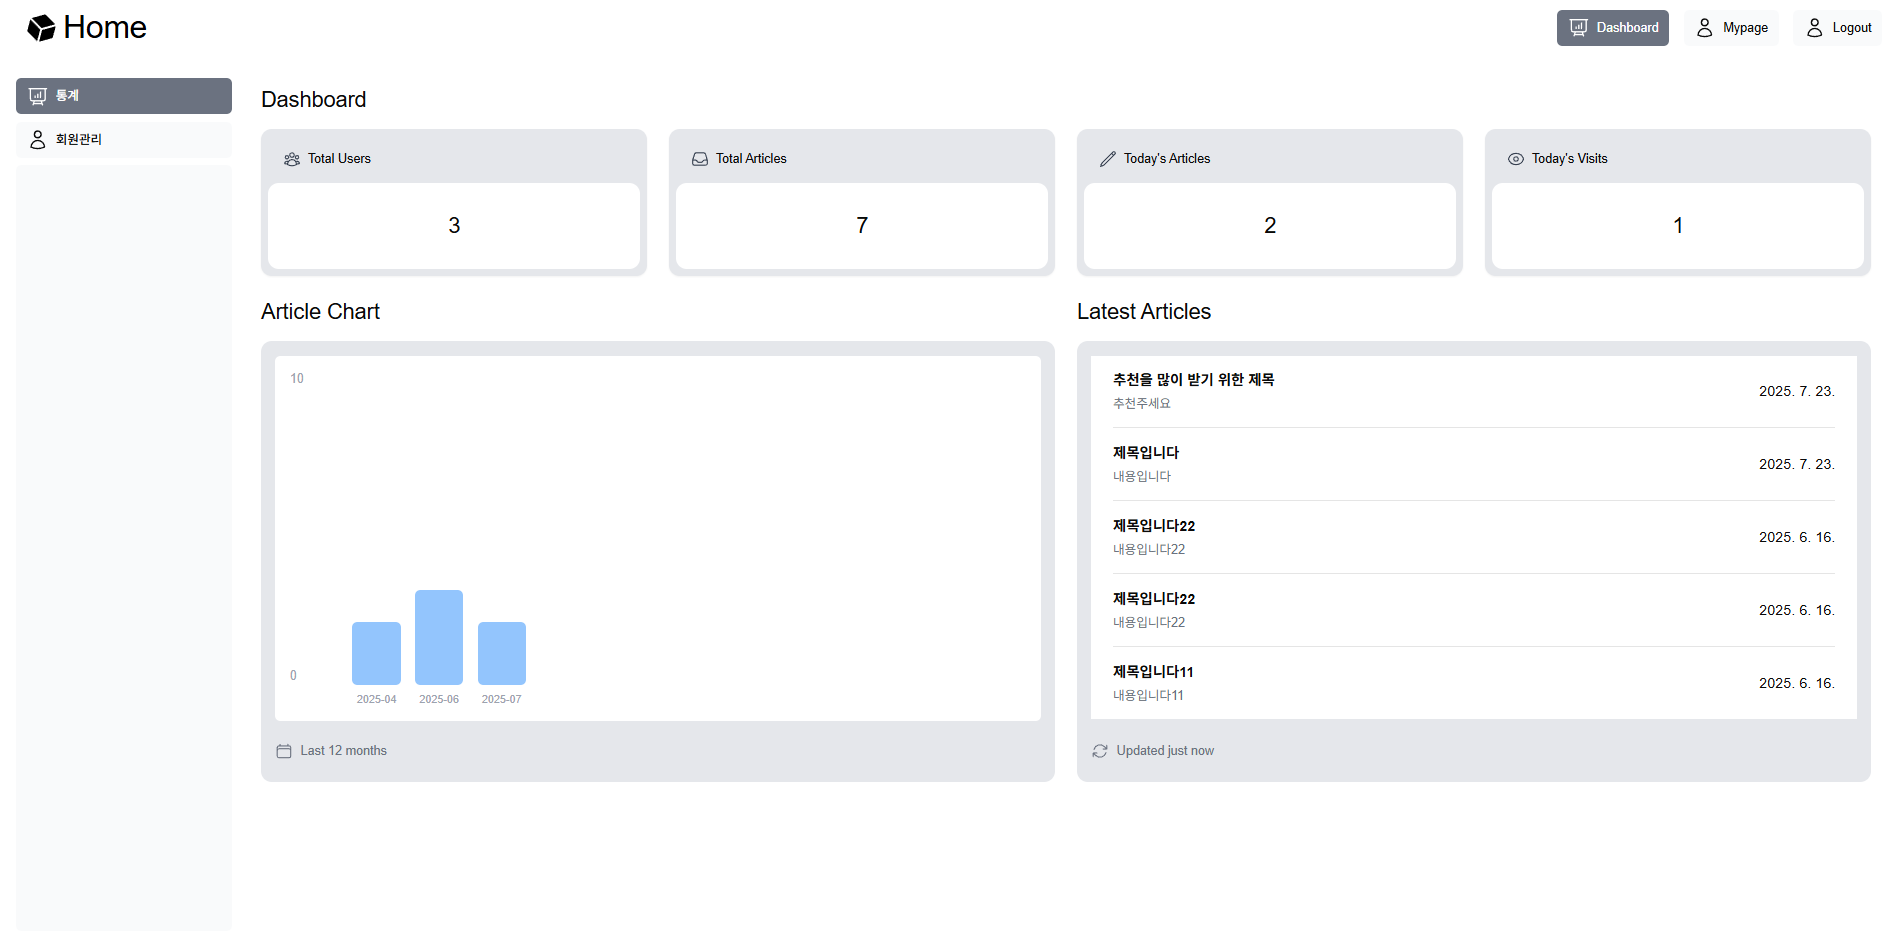
Task: Select the 2025-07 chart bar
Action: 502,653
